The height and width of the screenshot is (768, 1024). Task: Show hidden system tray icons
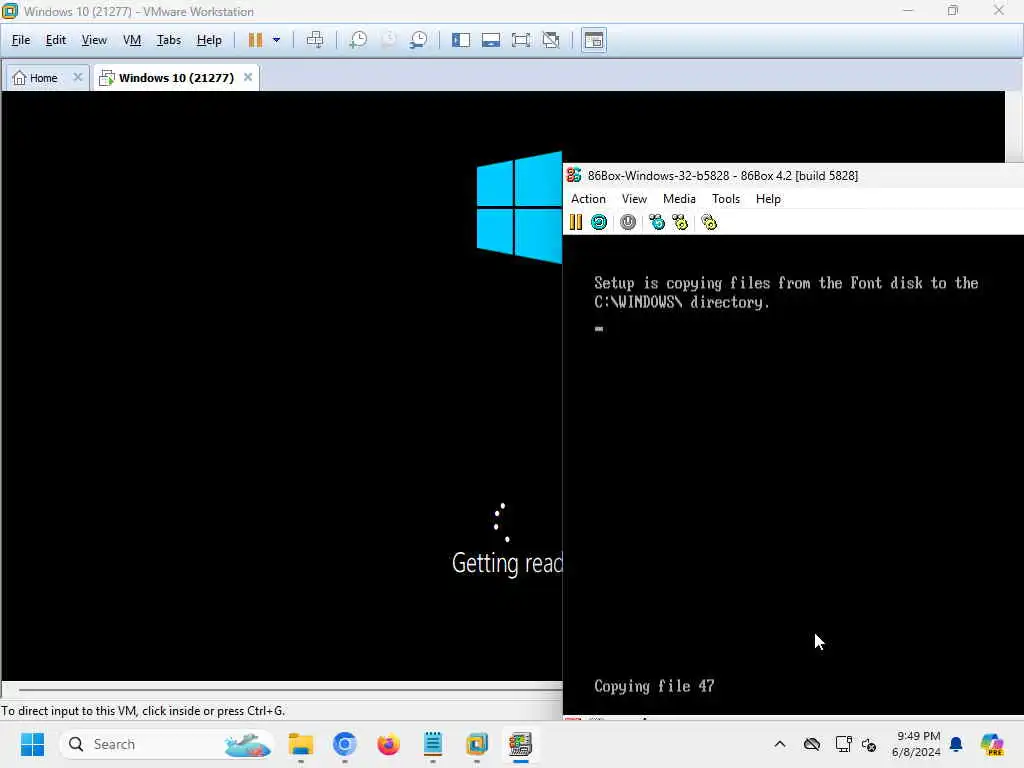pos(780,744)
